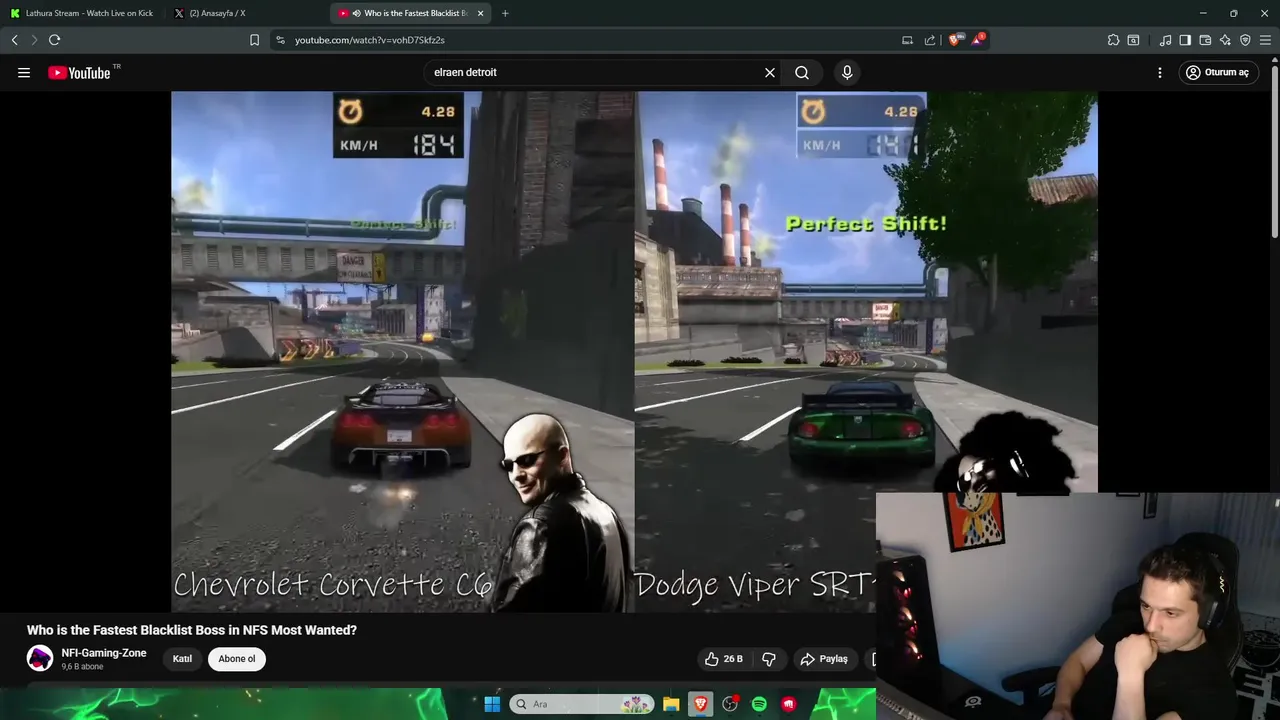Open the Brave main hamburger menu

coord(1265,40)
